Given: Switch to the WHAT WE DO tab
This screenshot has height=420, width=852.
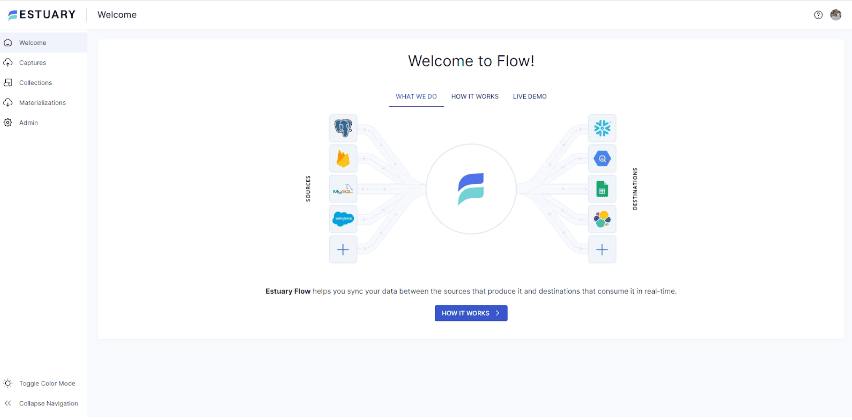Looking at the screenshot, I should click(416, 97).
